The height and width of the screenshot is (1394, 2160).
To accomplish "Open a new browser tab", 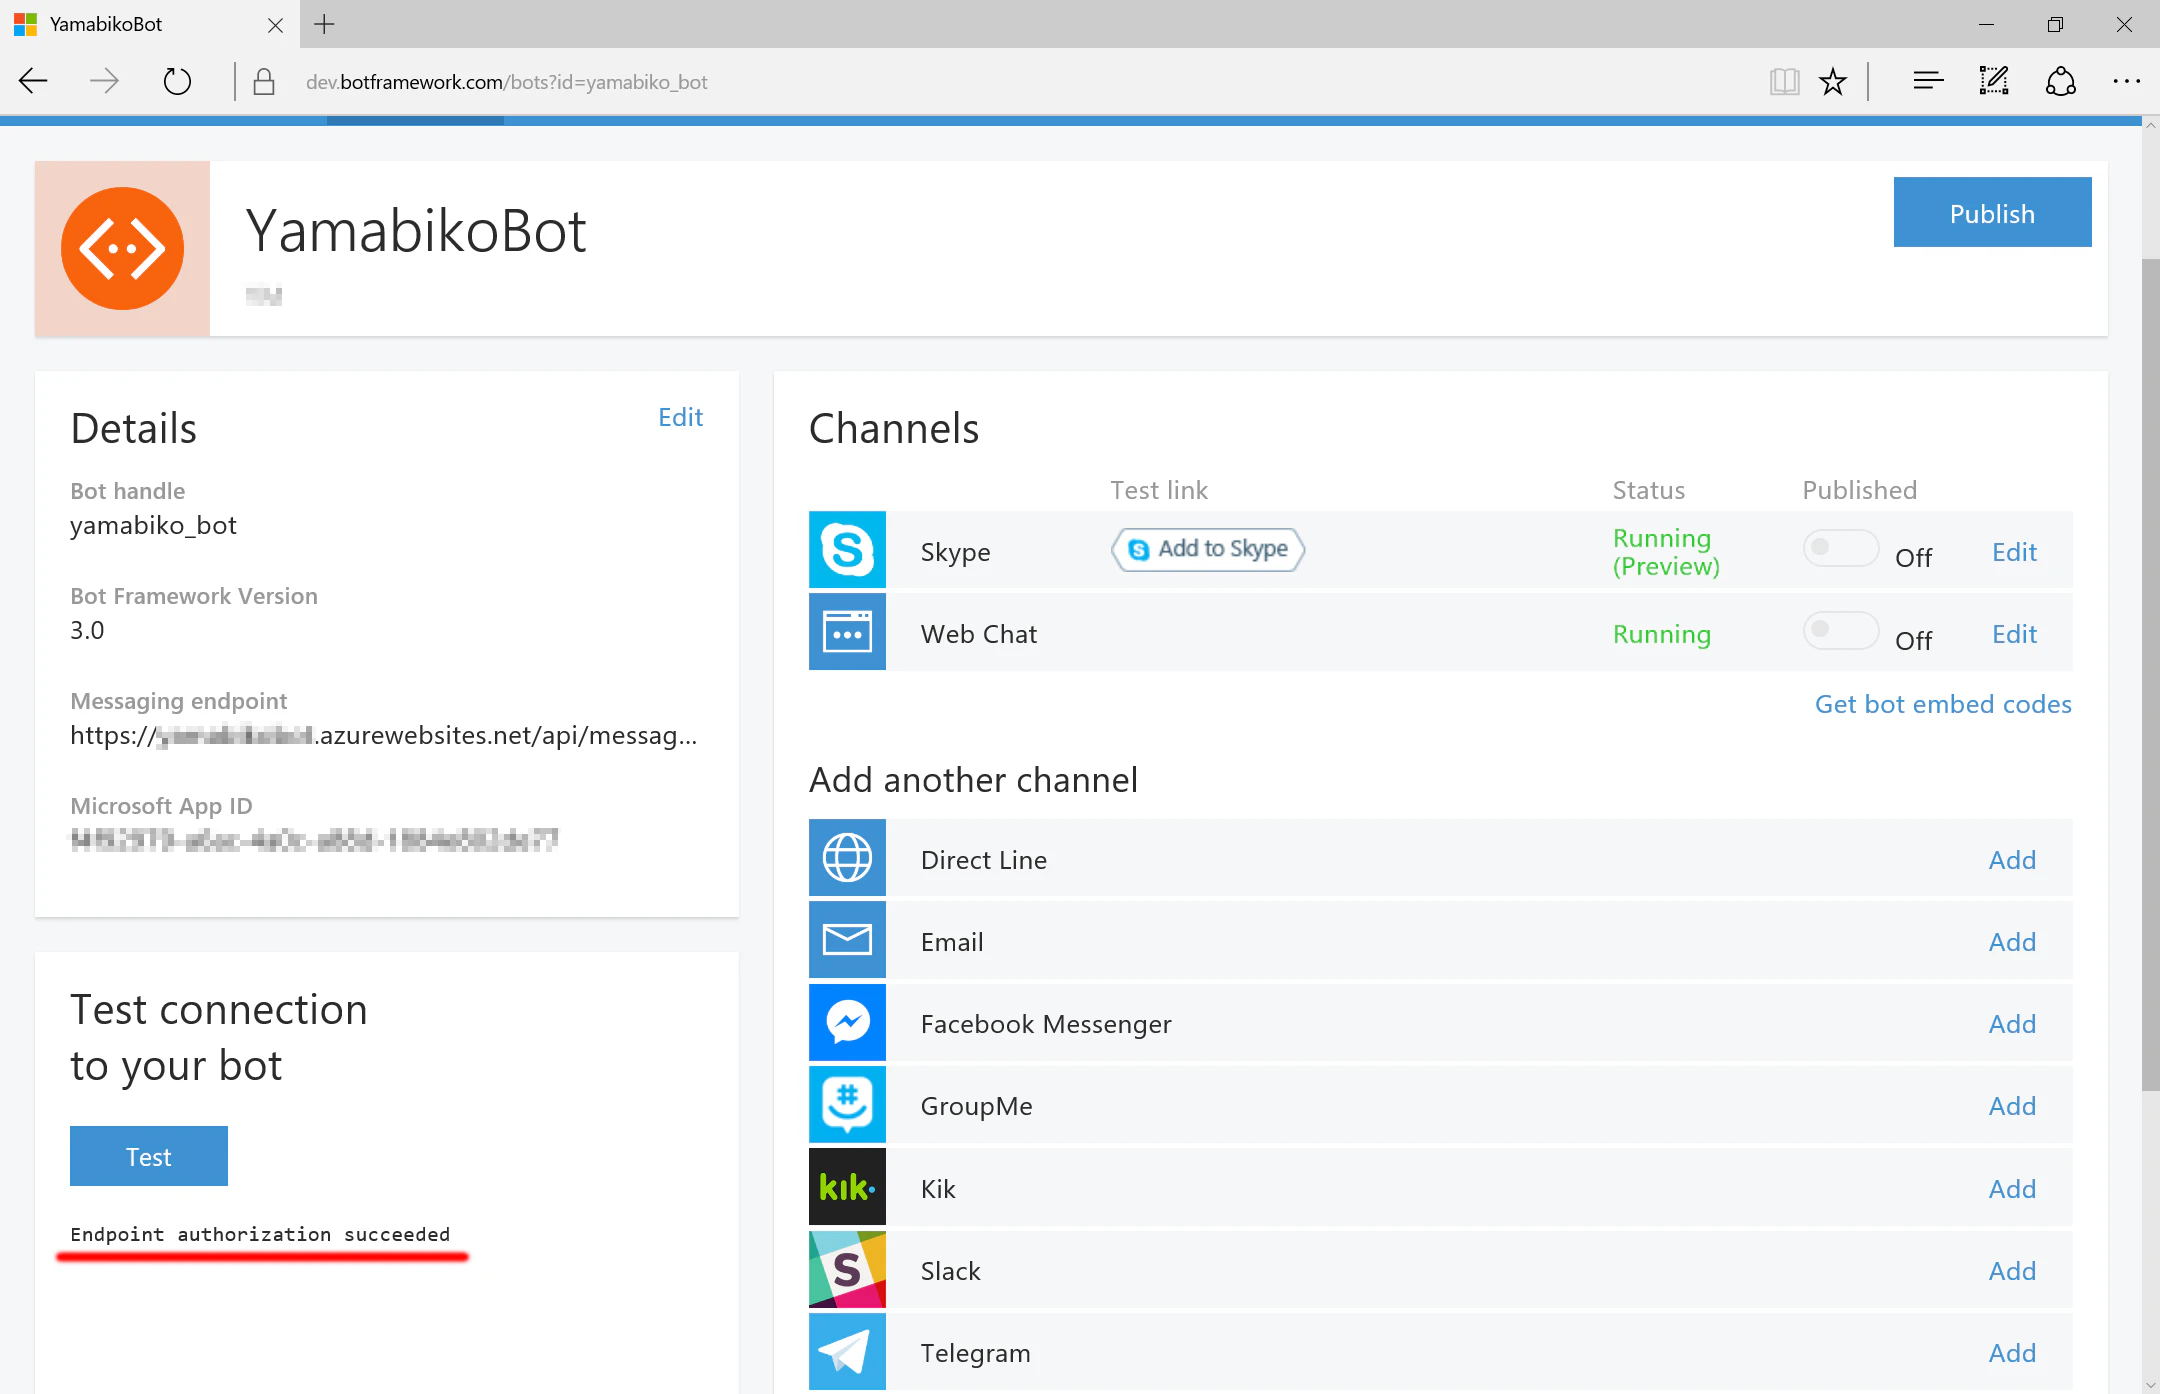I will 324,24.
